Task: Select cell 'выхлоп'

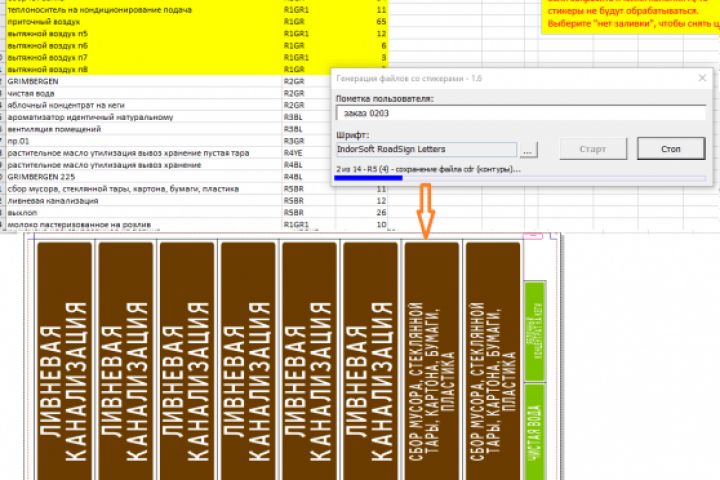Action: pyautogui.click(x=144, y=213)
